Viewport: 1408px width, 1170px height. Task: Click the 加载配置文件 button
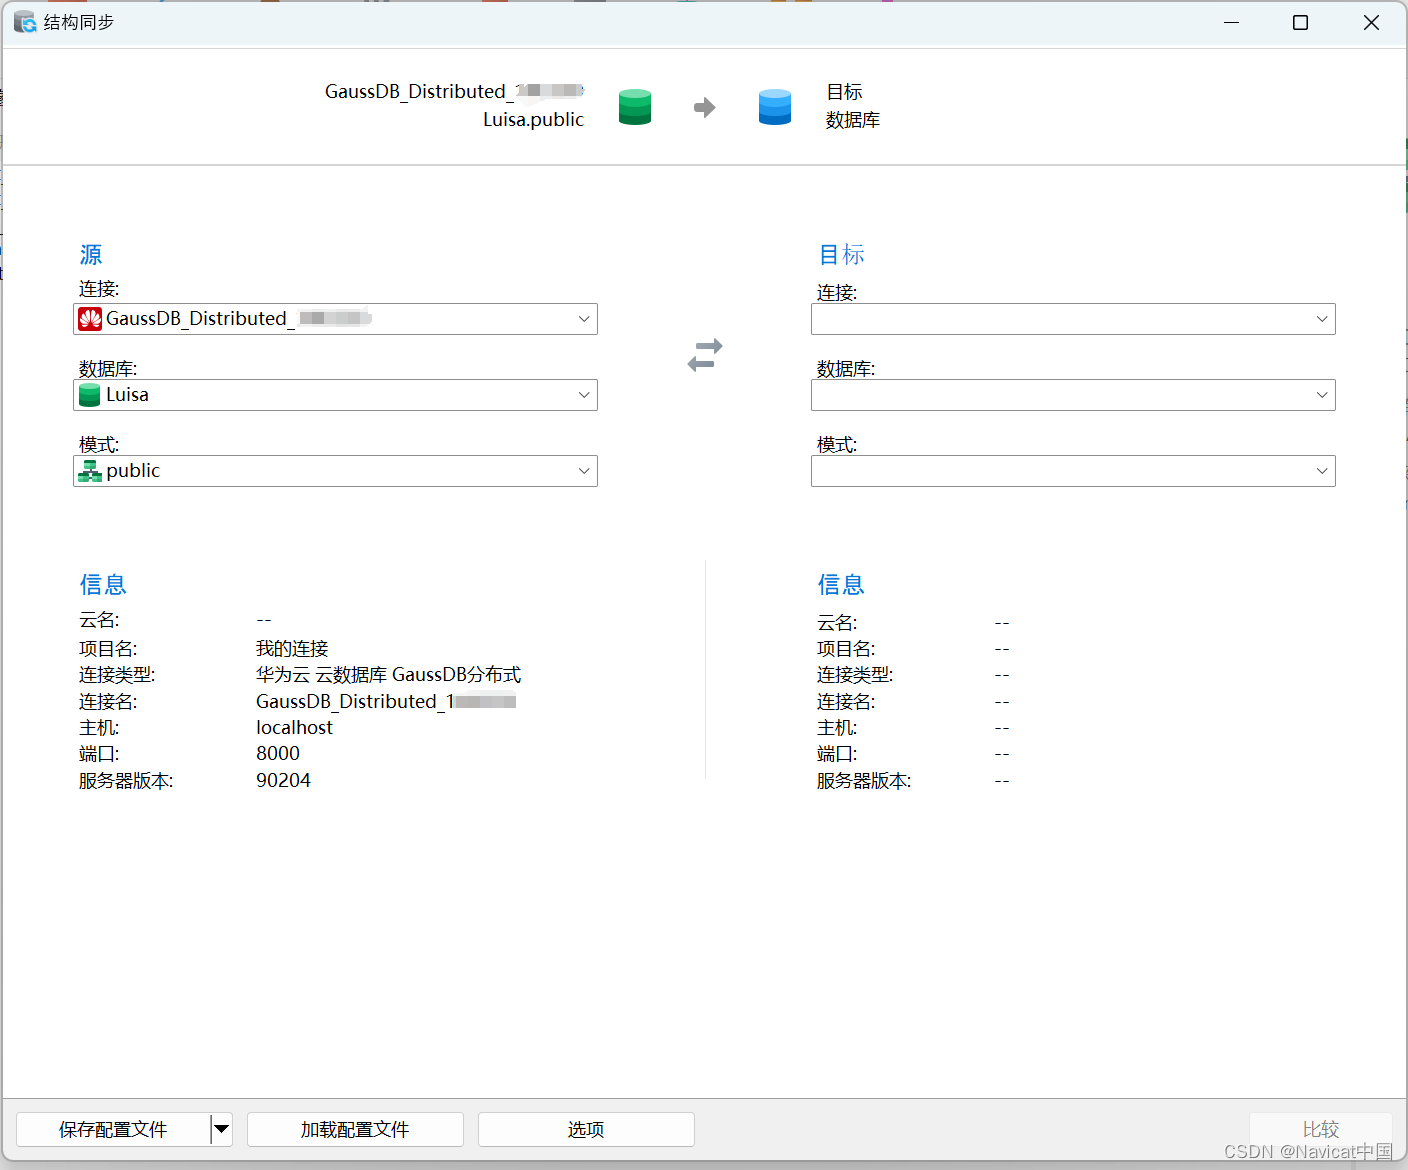355,1129
